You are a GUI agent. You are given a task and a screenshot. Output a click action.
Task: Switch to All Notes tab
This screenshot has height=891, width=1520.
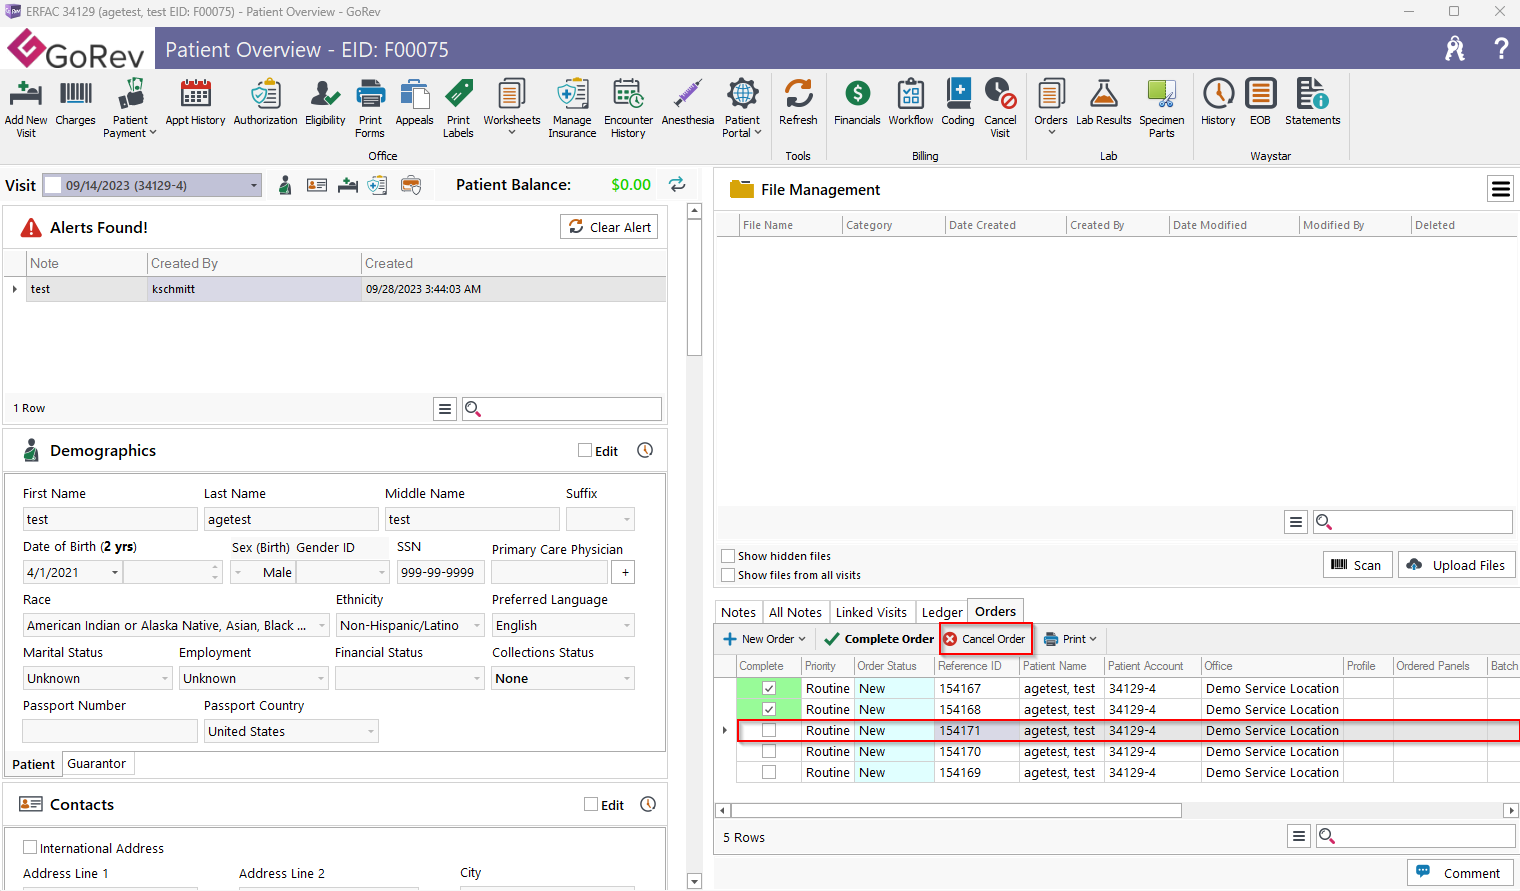(x=795, y=612)
